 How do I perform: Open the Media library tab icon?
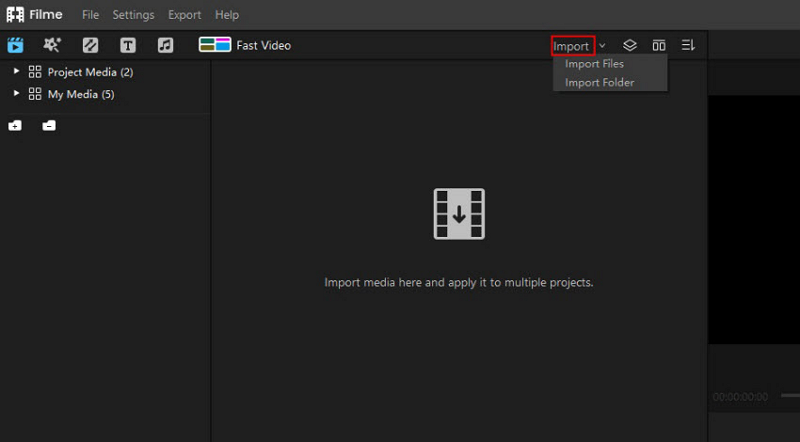(15, 45)
